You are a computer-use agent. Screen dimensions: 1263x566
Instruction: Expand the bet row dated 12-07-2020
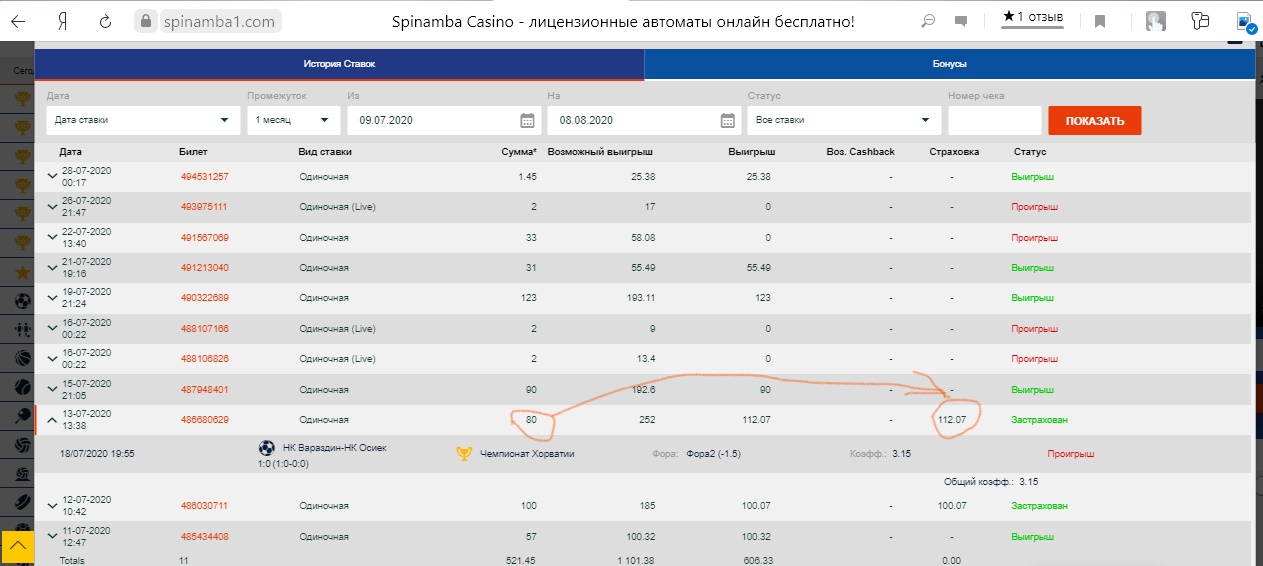tap(52, 506)
